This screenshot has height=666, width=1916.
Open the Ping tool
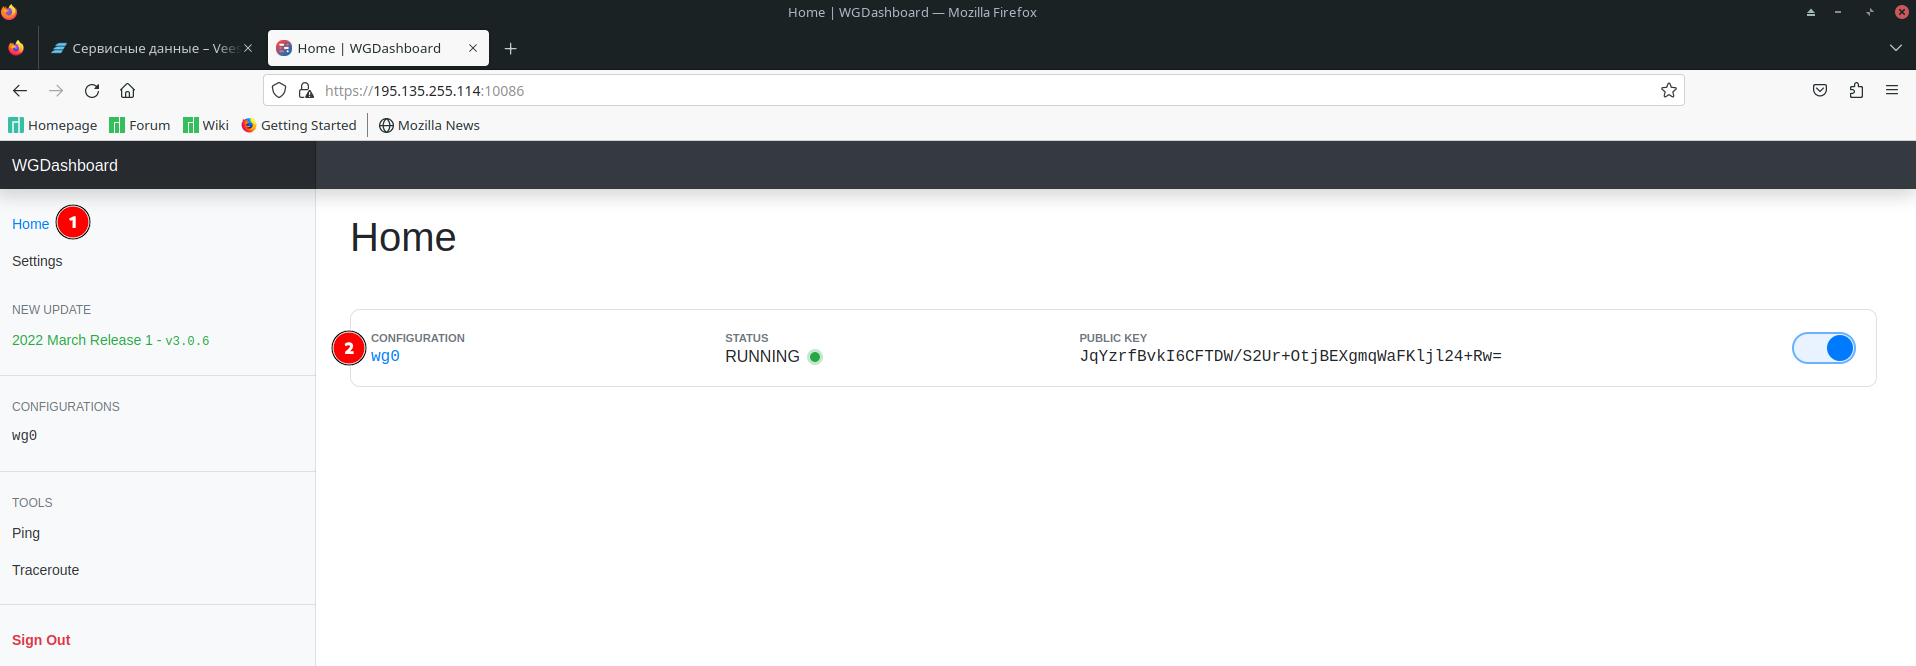[26, 533]
